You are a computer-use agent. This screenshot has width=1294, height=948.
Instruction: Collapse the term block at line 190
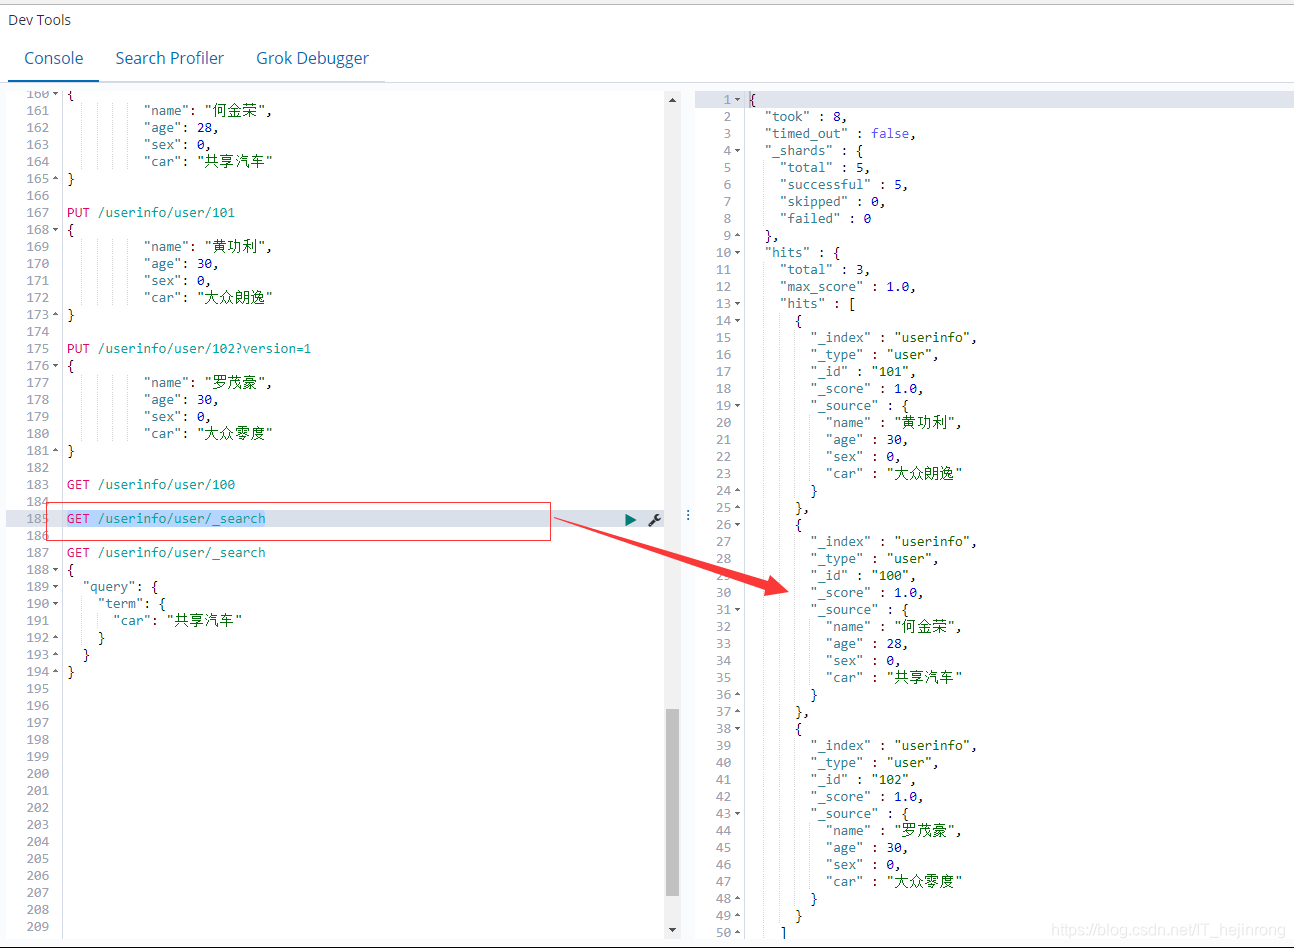click(x=56, y=604)
